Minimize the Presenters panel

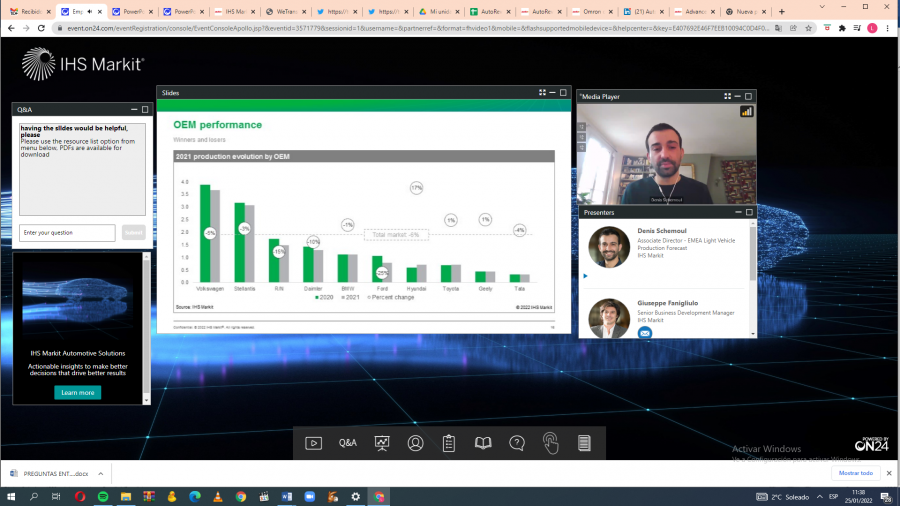pos(738,212)
